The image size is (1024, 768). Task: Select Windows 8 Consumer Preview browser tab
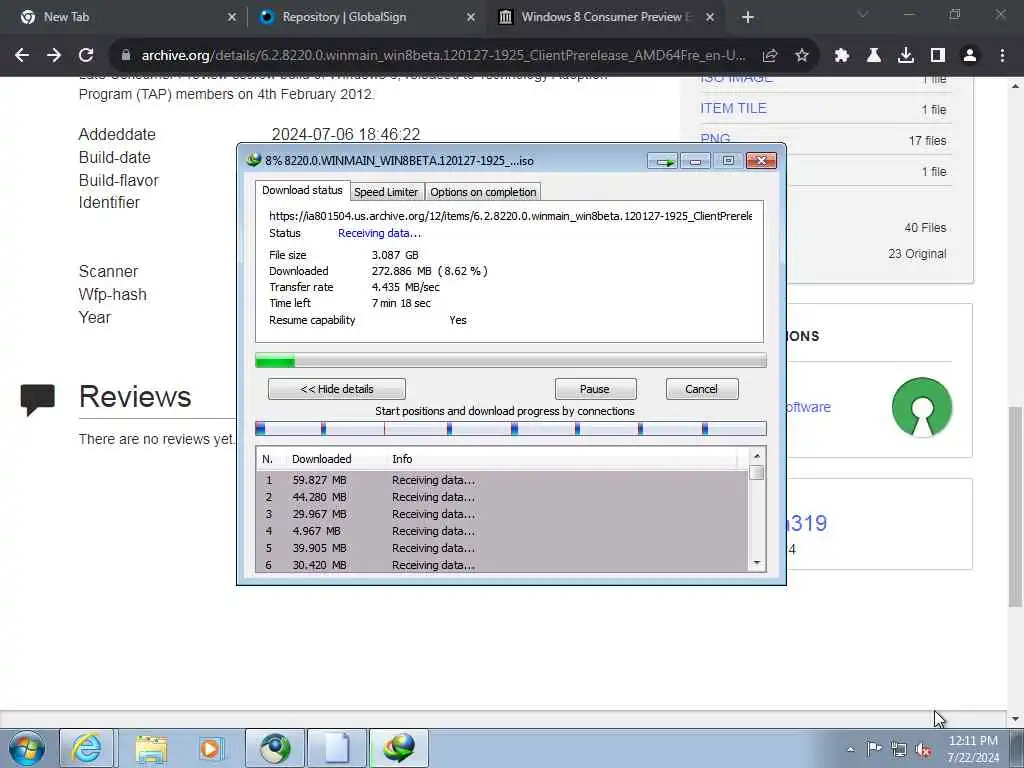(605, 17)
